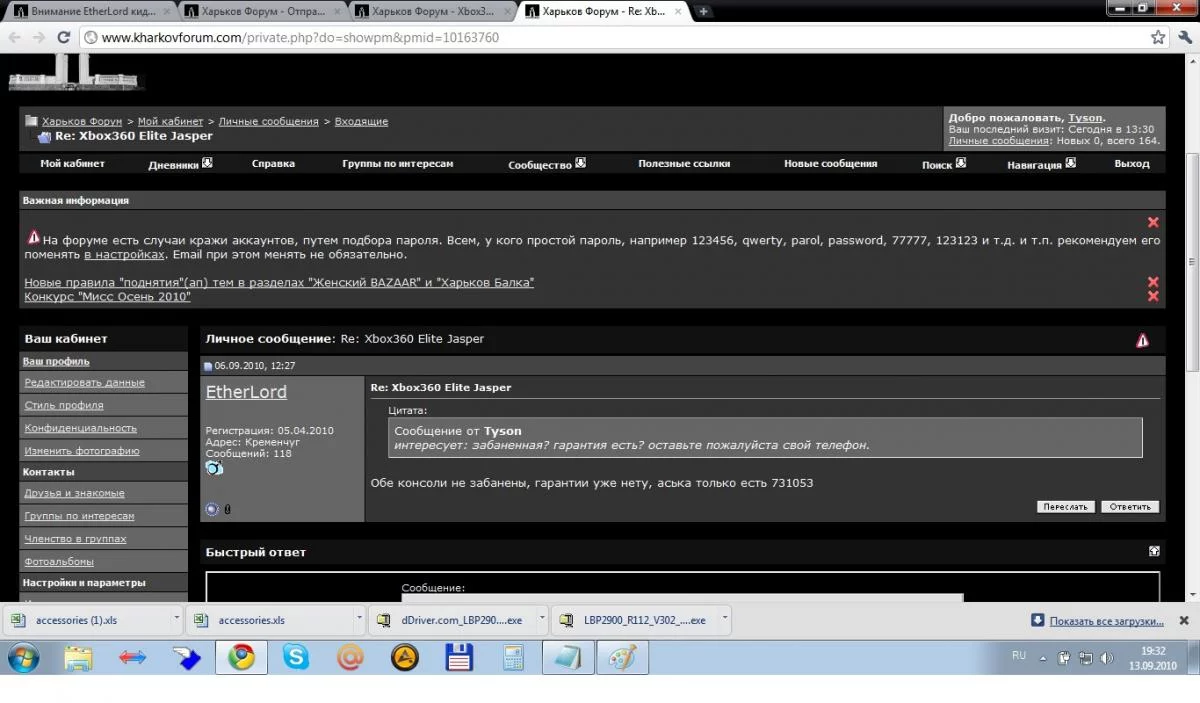Open a new browser tab with plus button
This screenshot has width=1200, height=703.
(x=704, y=11)
